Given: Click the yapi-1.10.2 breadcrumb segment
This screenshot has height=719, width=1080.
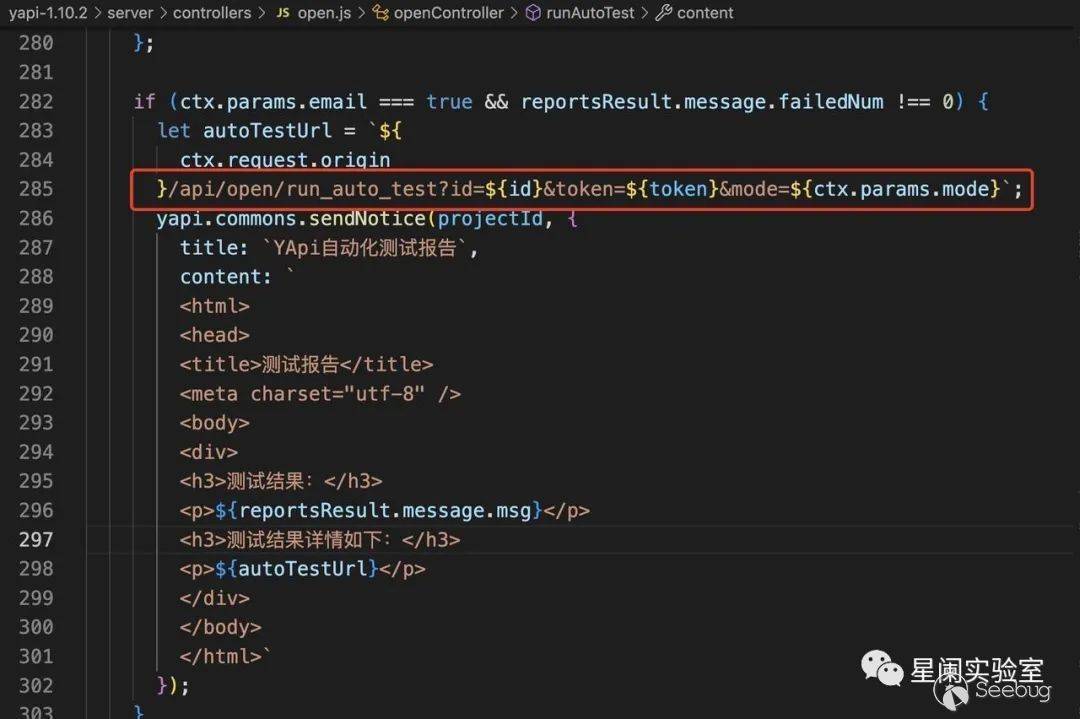Looking at the screenshot, I should tap(48, 12).
